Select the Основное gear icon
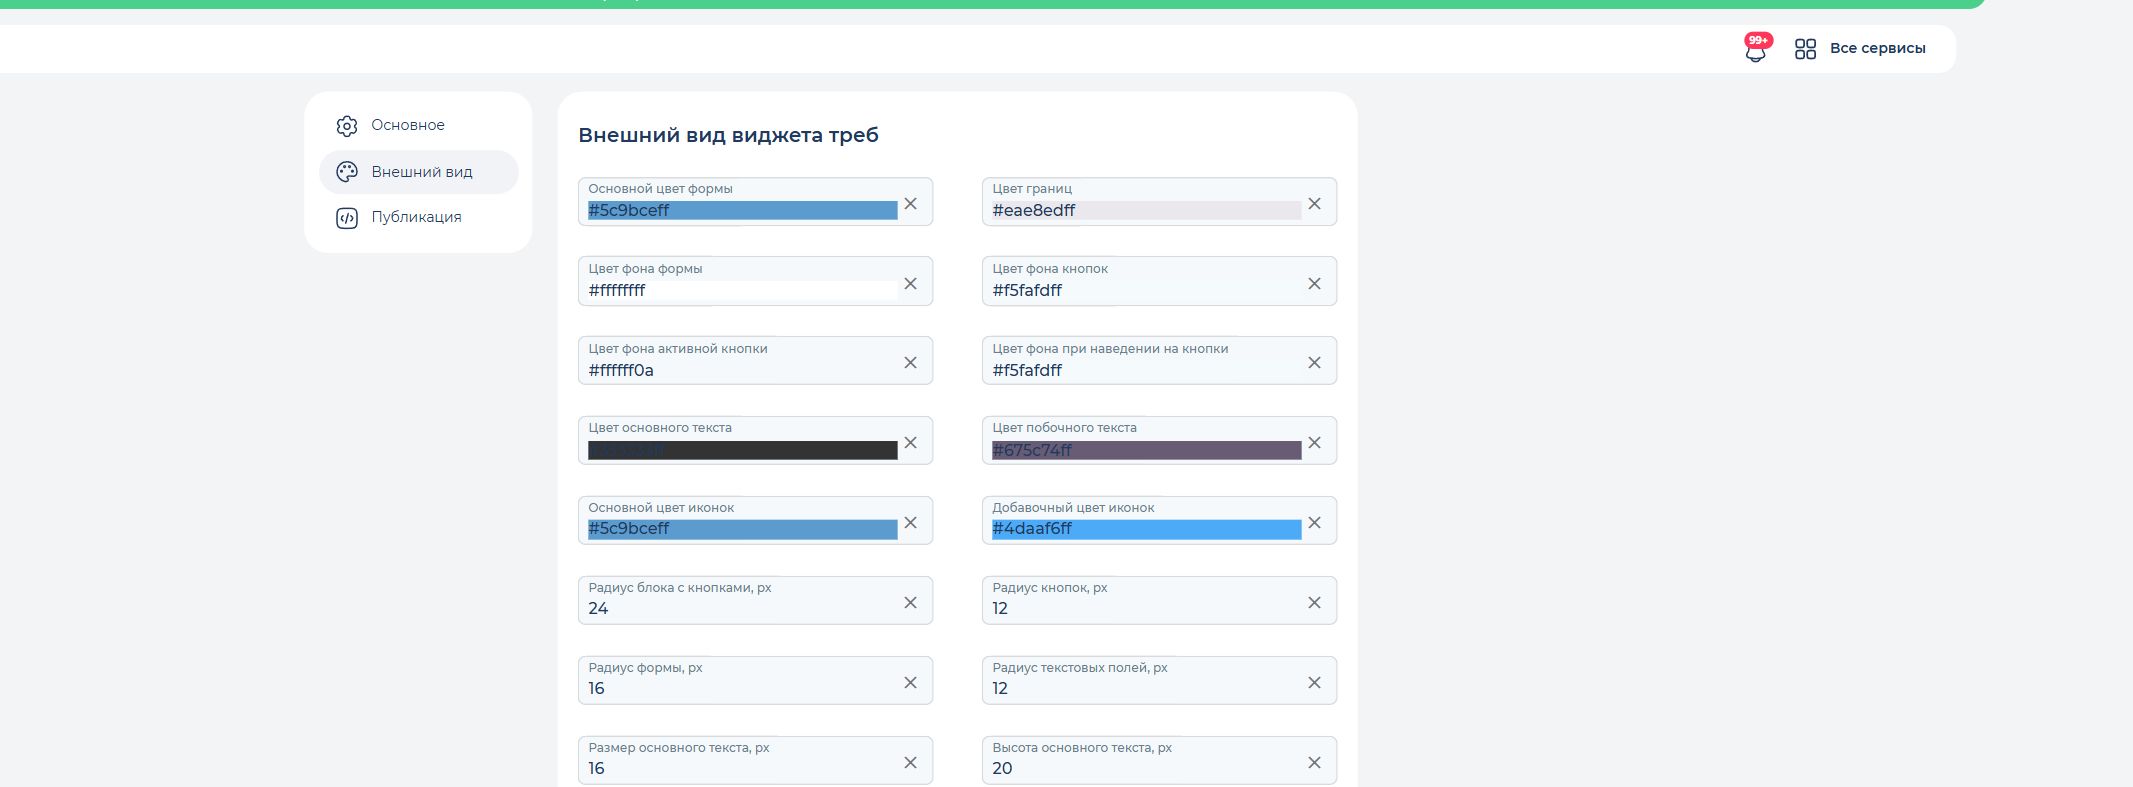The height and width of the screenshot is (787, 2133). 347,126
